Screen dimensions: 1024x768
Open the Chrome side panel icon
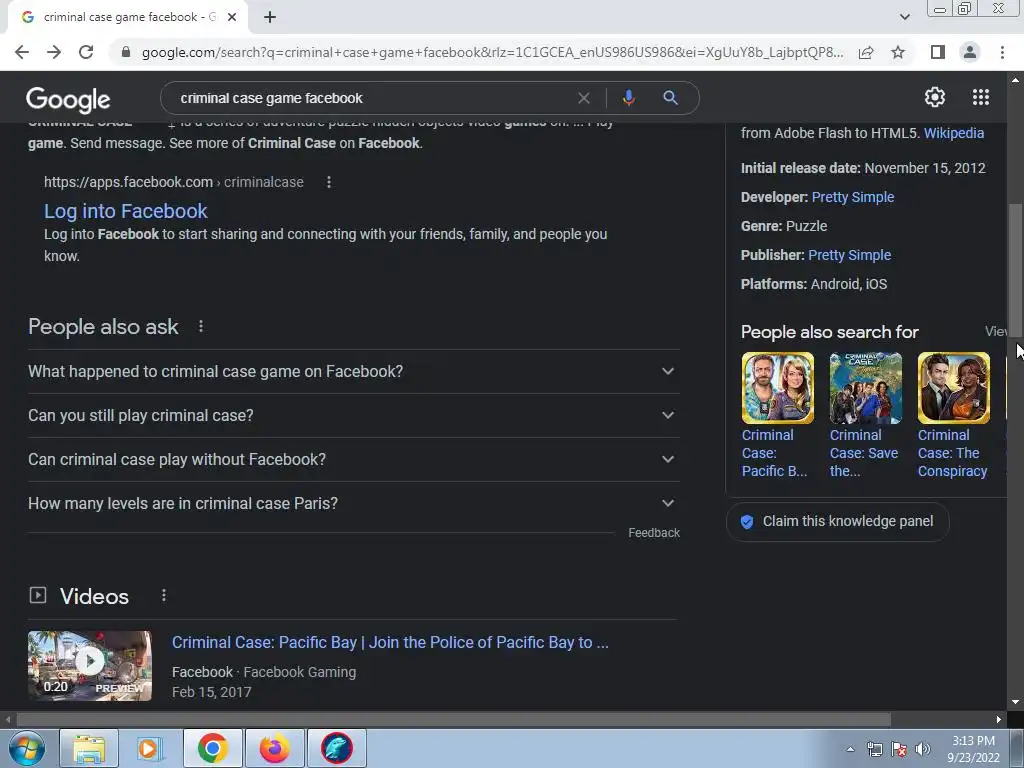938,52
